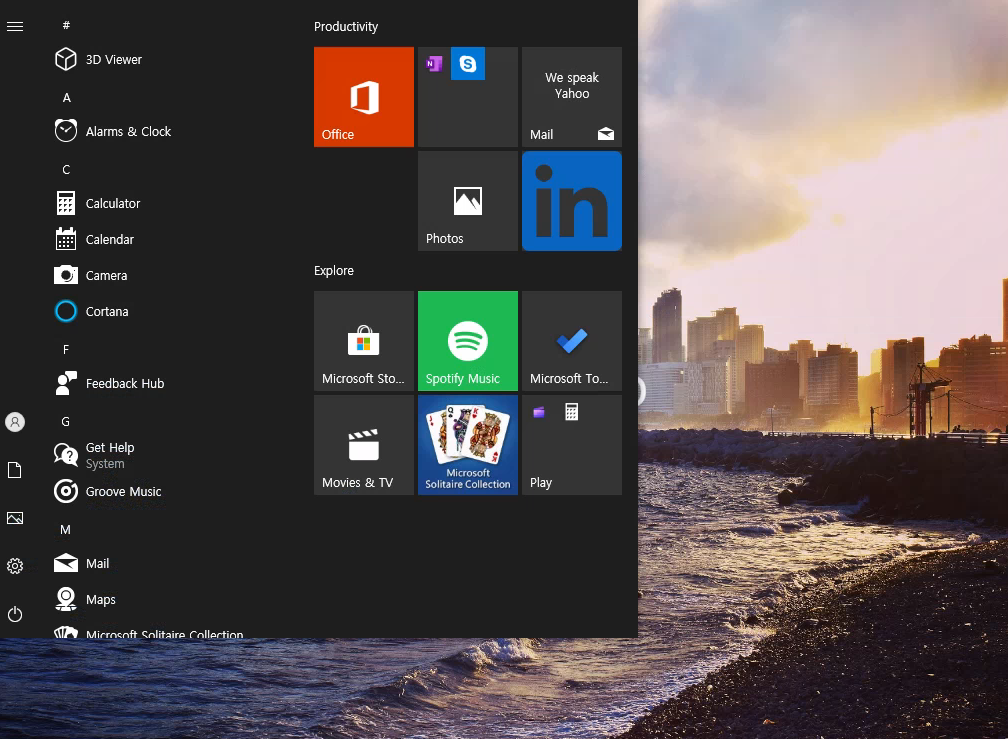Image resolution: width=1008 pixels, height=739 pixels.
Task: Open the Photos tile
Action: point(468,201)
